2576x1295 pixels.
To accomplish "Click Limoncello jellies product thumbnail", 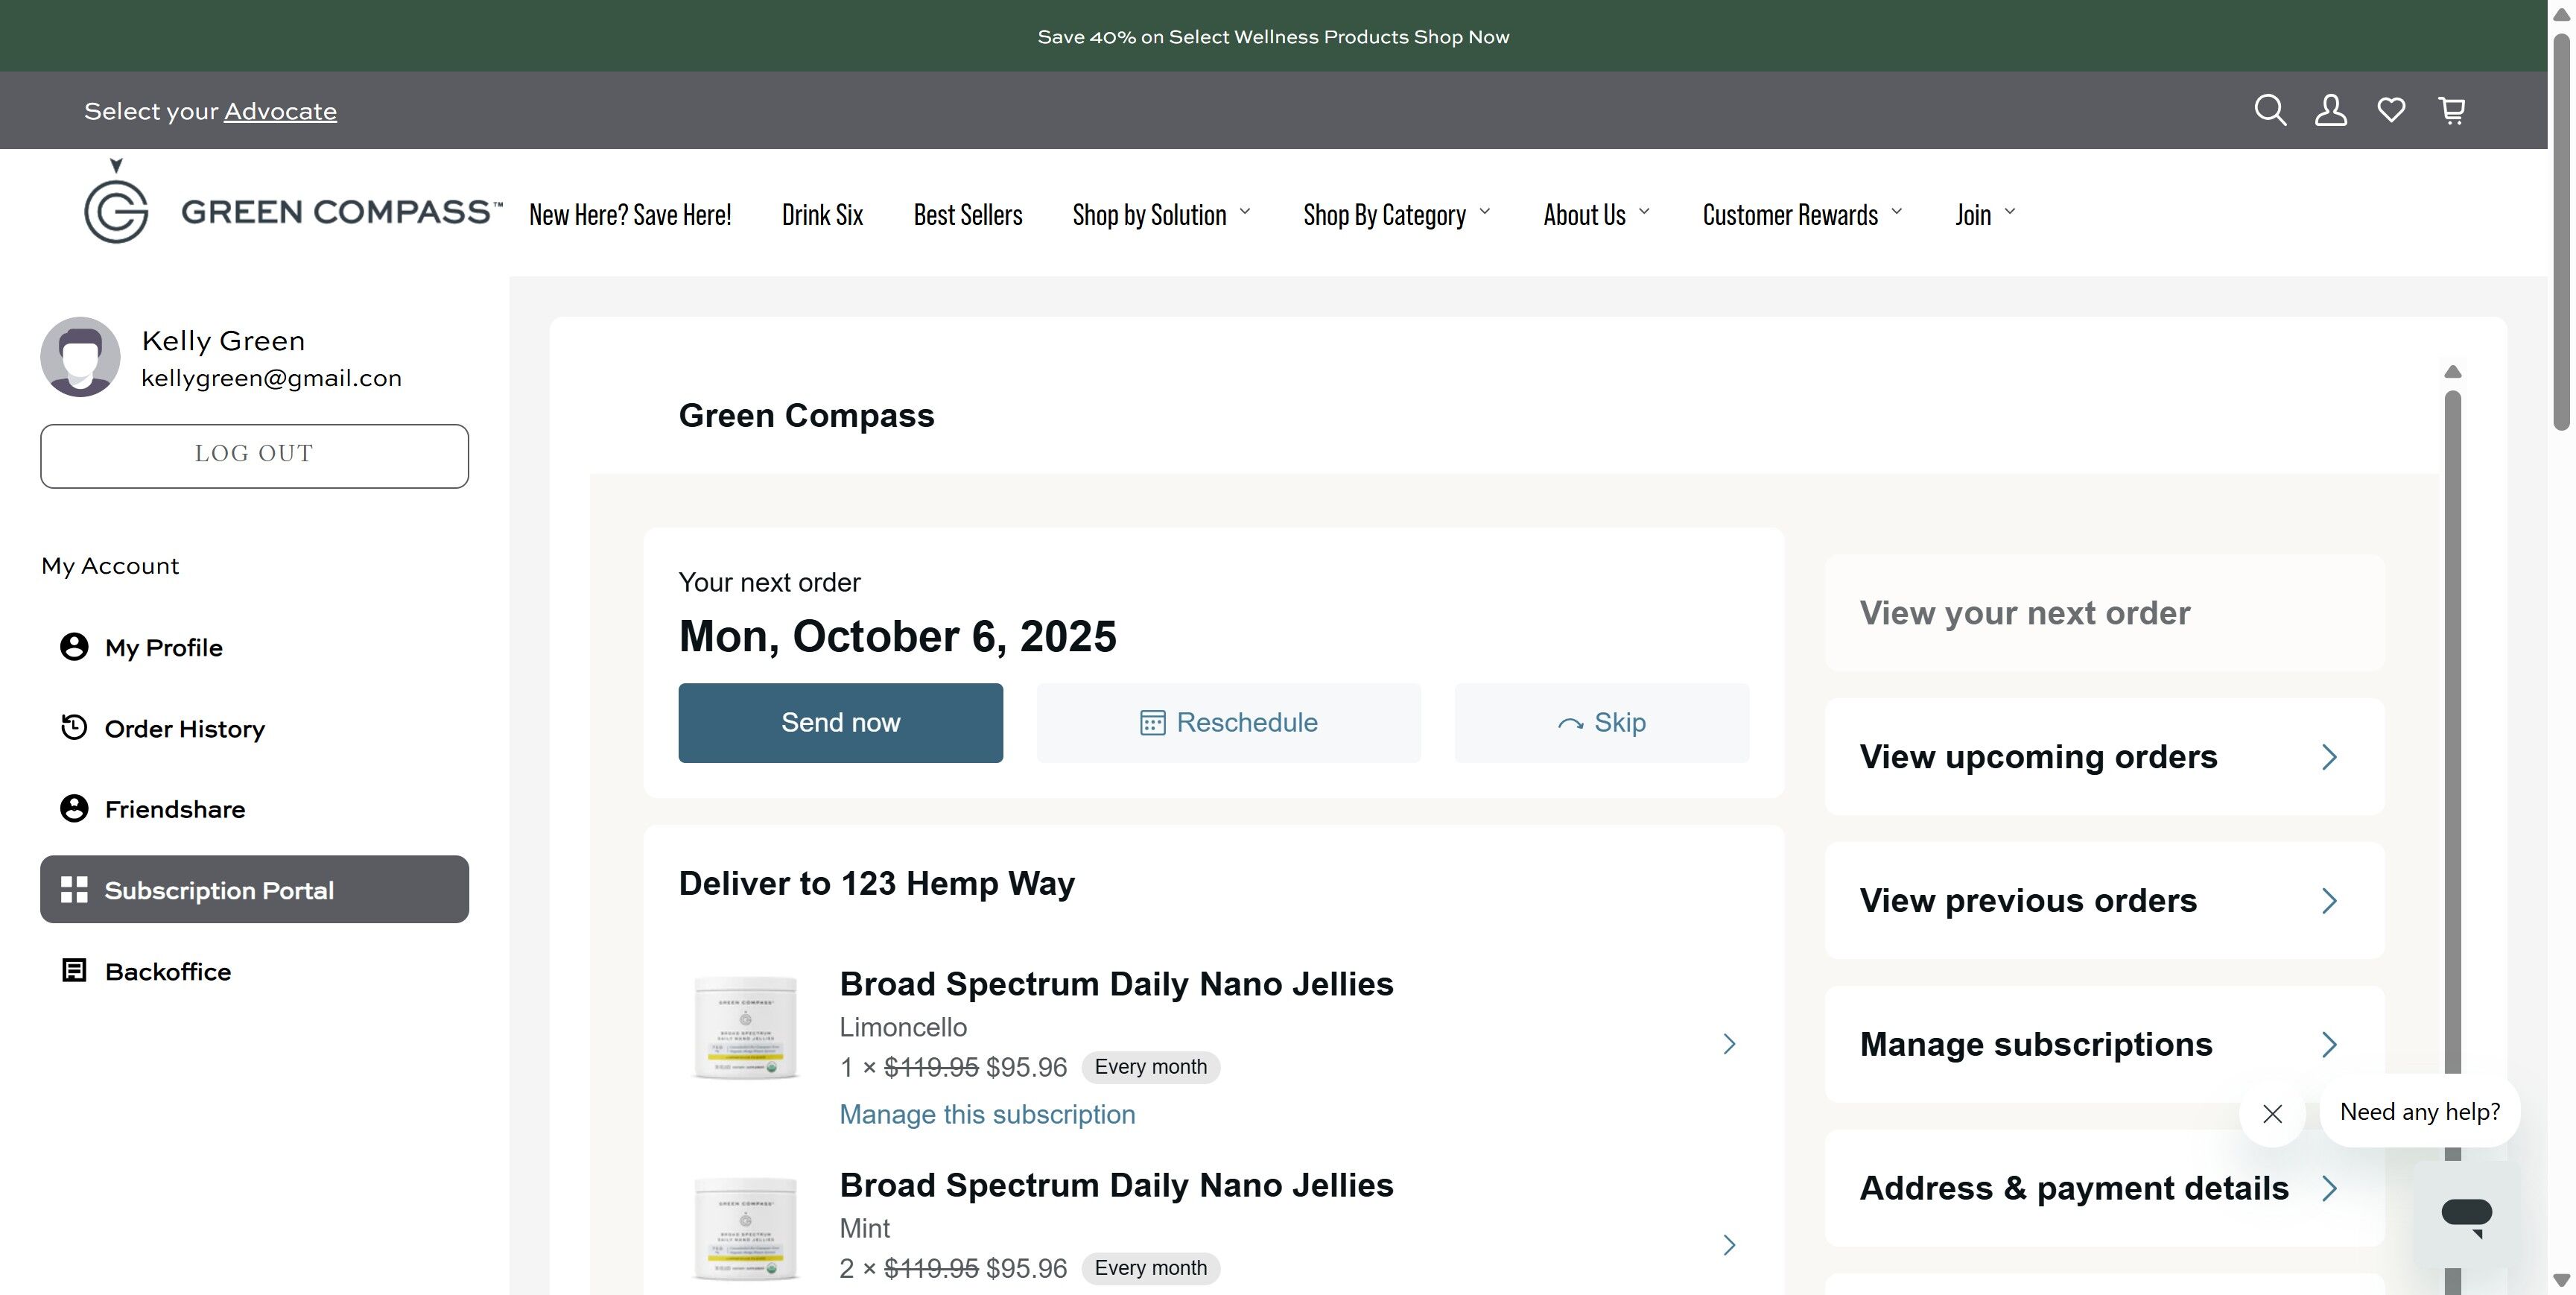I will point(745,1028).
